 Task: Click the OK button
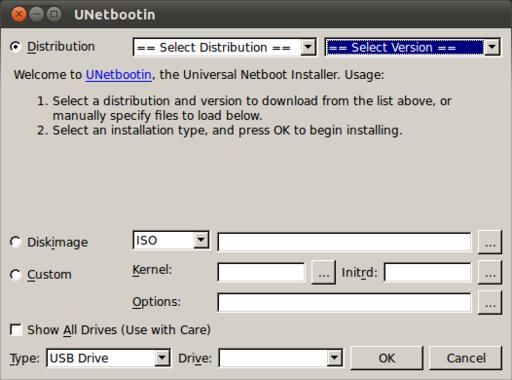387,358
